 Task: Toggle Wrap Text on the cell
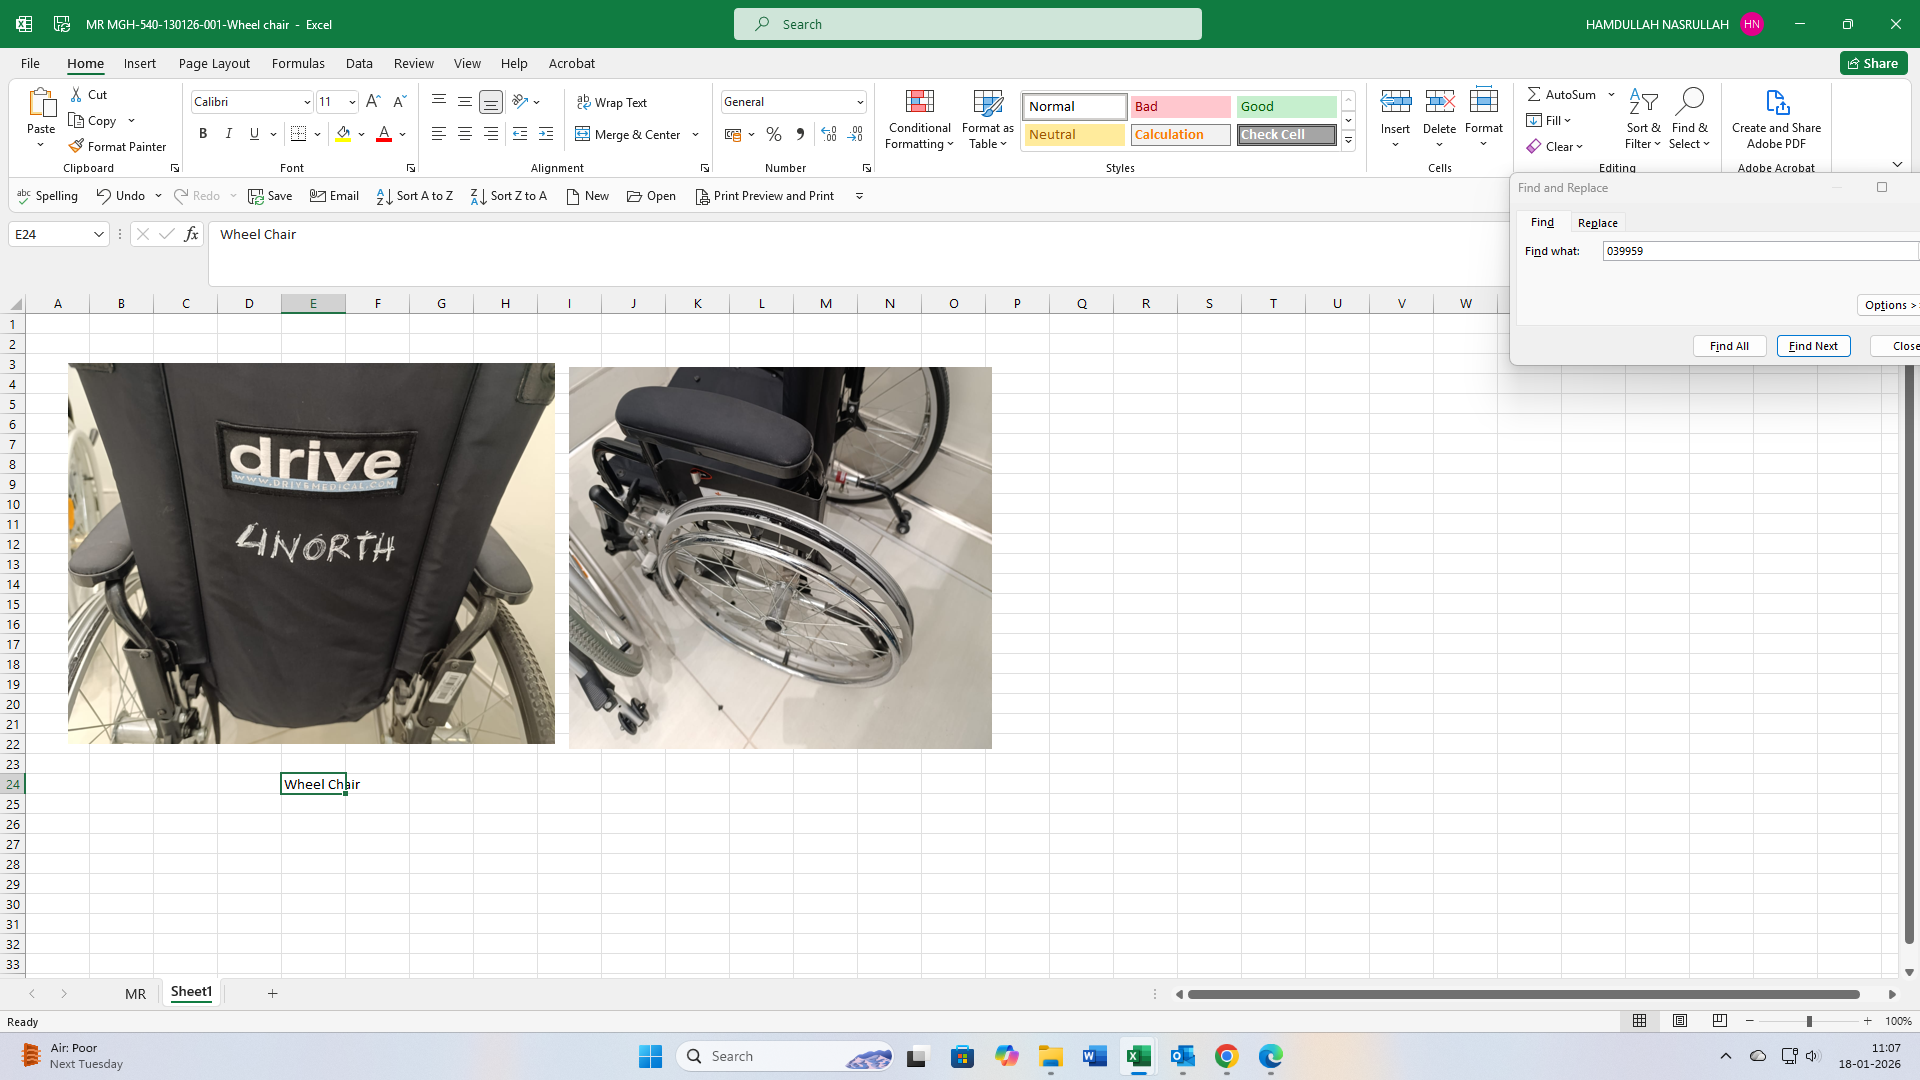pyautogui.click(x=612, y=102)
